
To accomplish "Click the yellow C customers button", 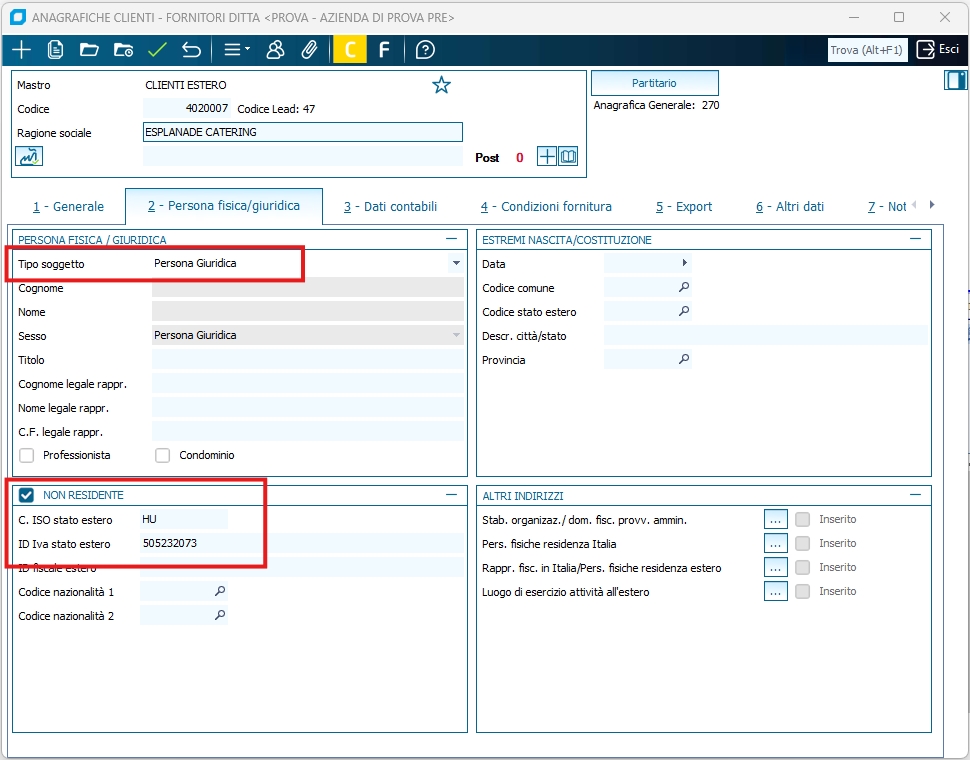I will tap(349, 50).
